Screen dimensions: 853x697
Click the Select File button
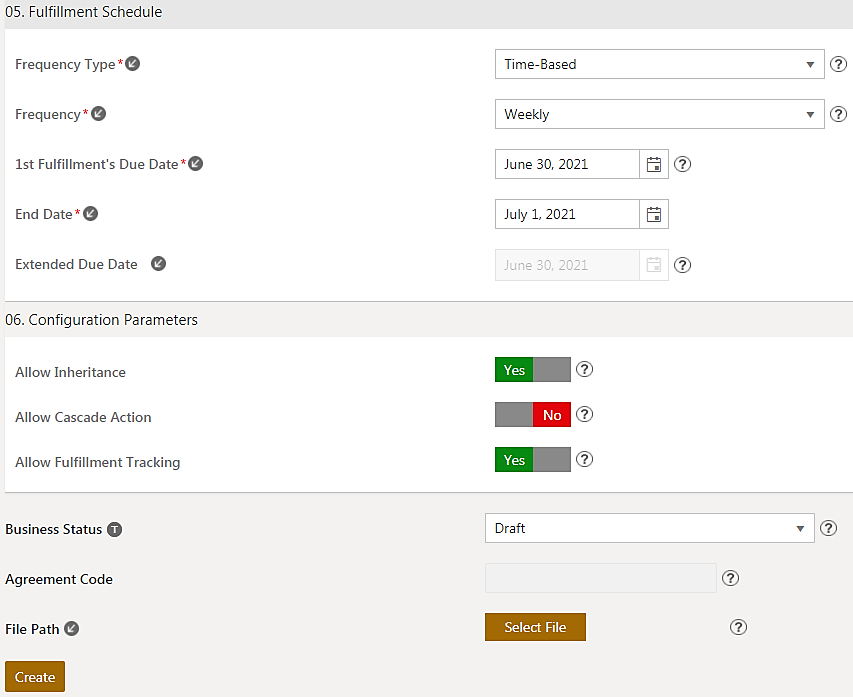point(535,627)
